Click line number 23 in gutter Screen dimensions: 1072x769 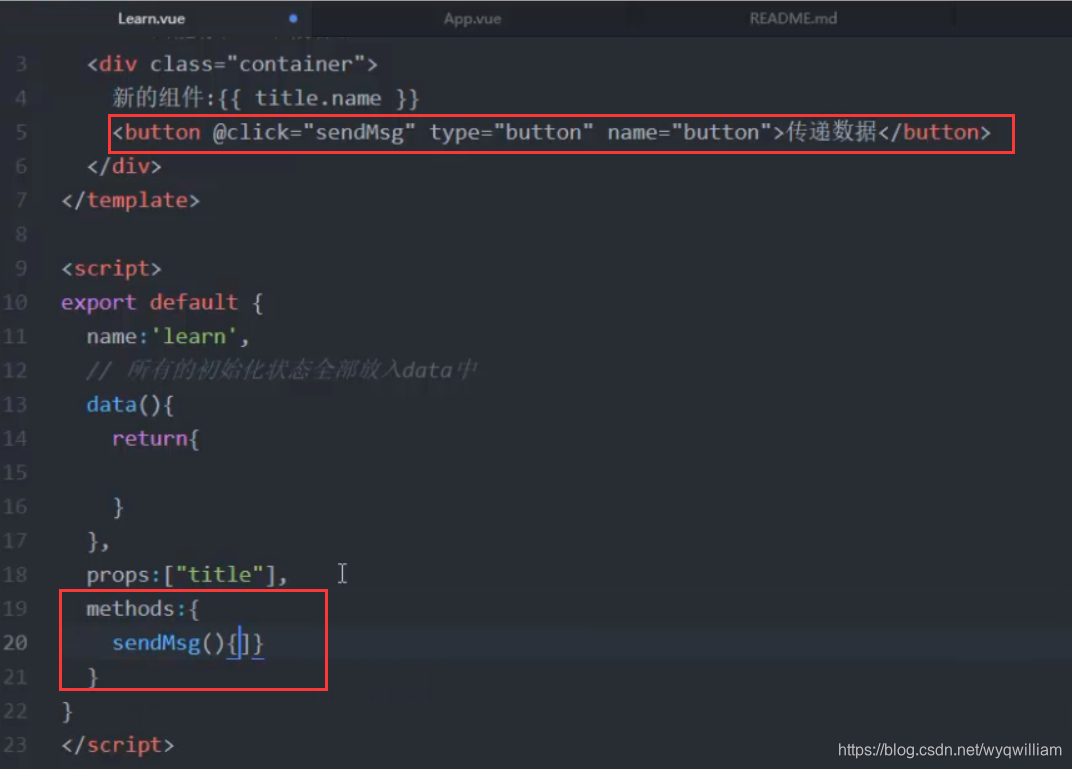coord(15,745)
